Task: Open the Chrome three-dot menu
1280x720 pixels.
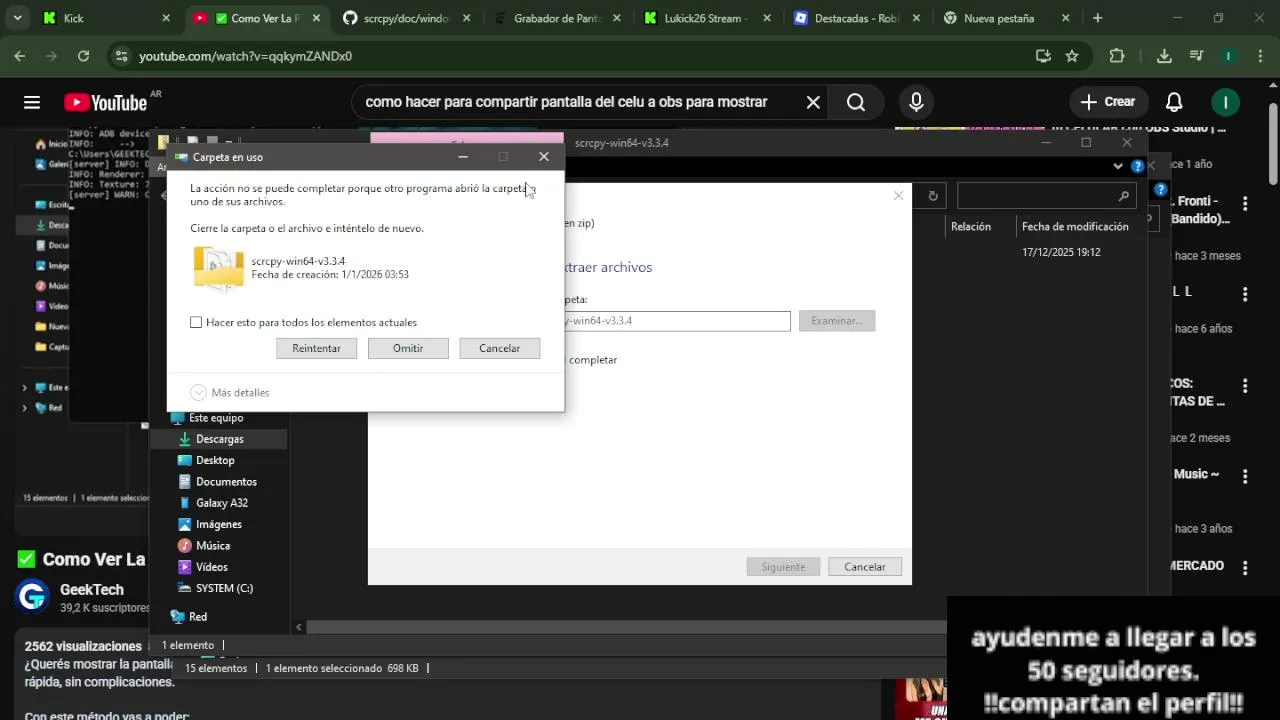Action: 1259,56
